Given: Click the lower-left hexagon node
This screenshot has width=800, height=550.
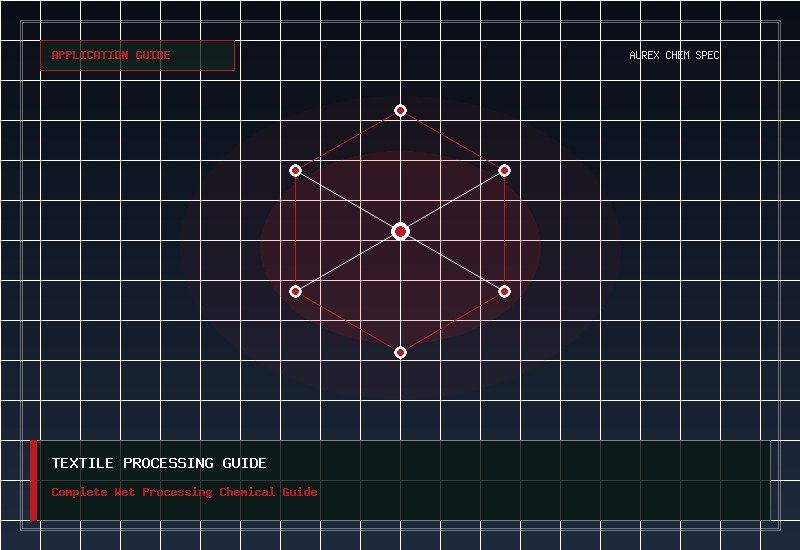Looking at the screenshot, I should 295,292.
